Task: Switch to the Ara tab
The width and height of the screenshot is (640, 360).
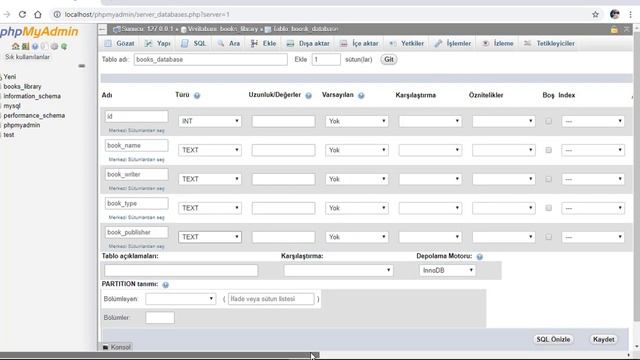Action: (229, 43)
